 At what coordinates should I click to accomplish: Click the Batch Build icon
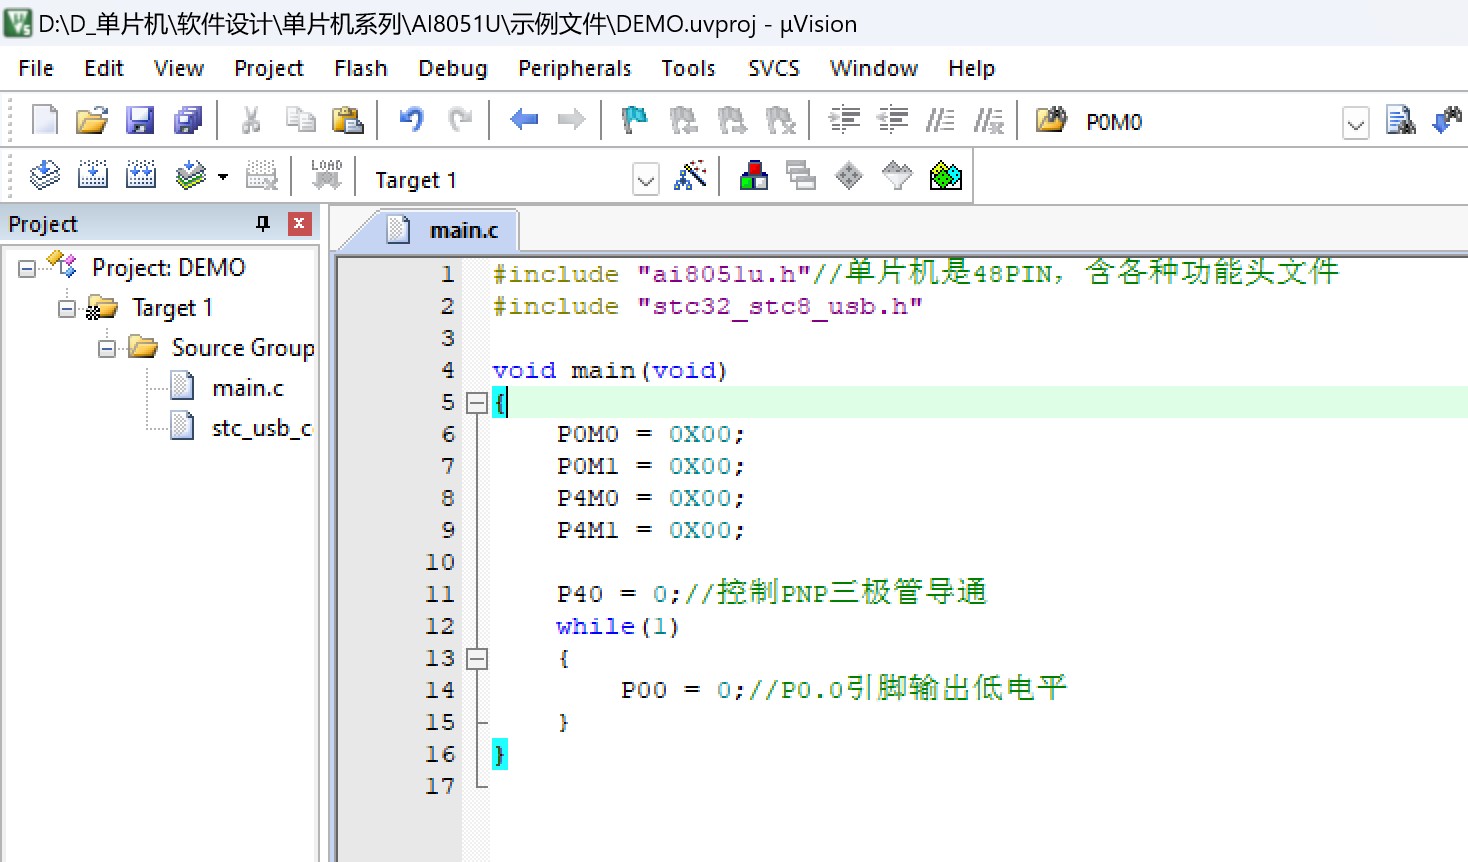click(x=190, y=176)
